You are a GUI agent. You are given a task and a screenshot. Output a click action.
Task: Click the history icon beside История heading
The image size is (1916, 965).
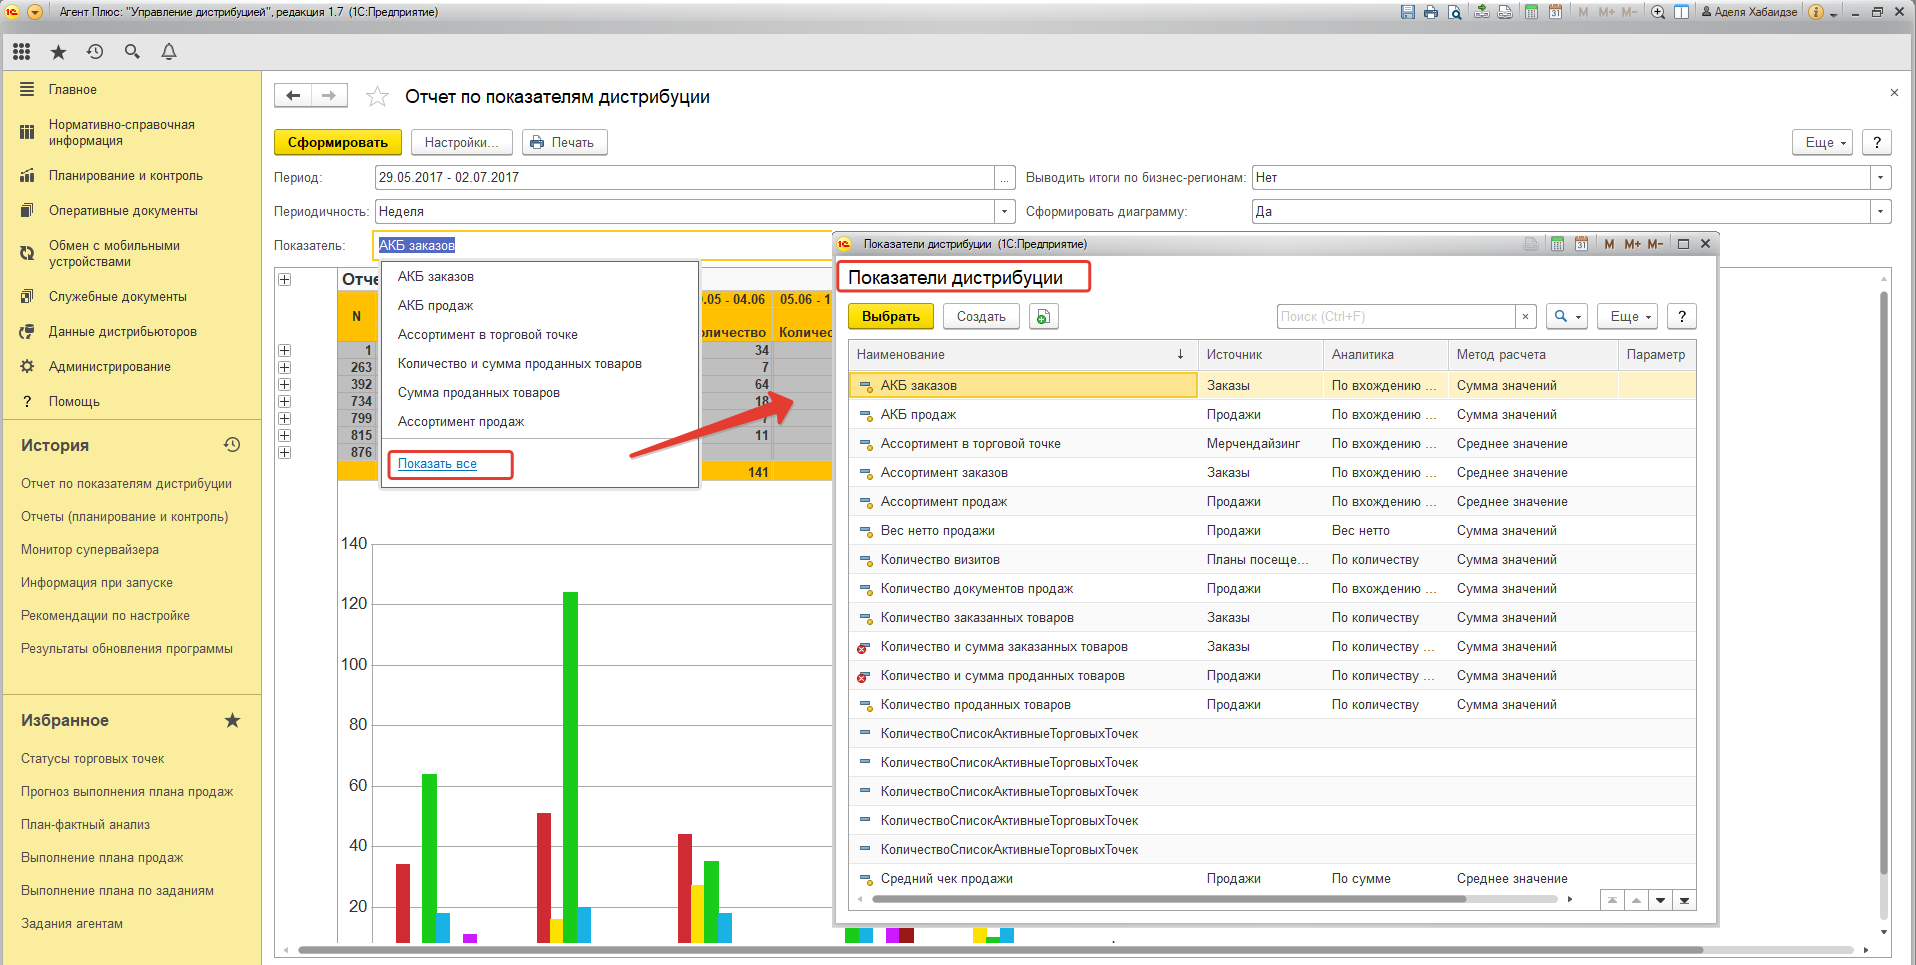click(232, 445)
